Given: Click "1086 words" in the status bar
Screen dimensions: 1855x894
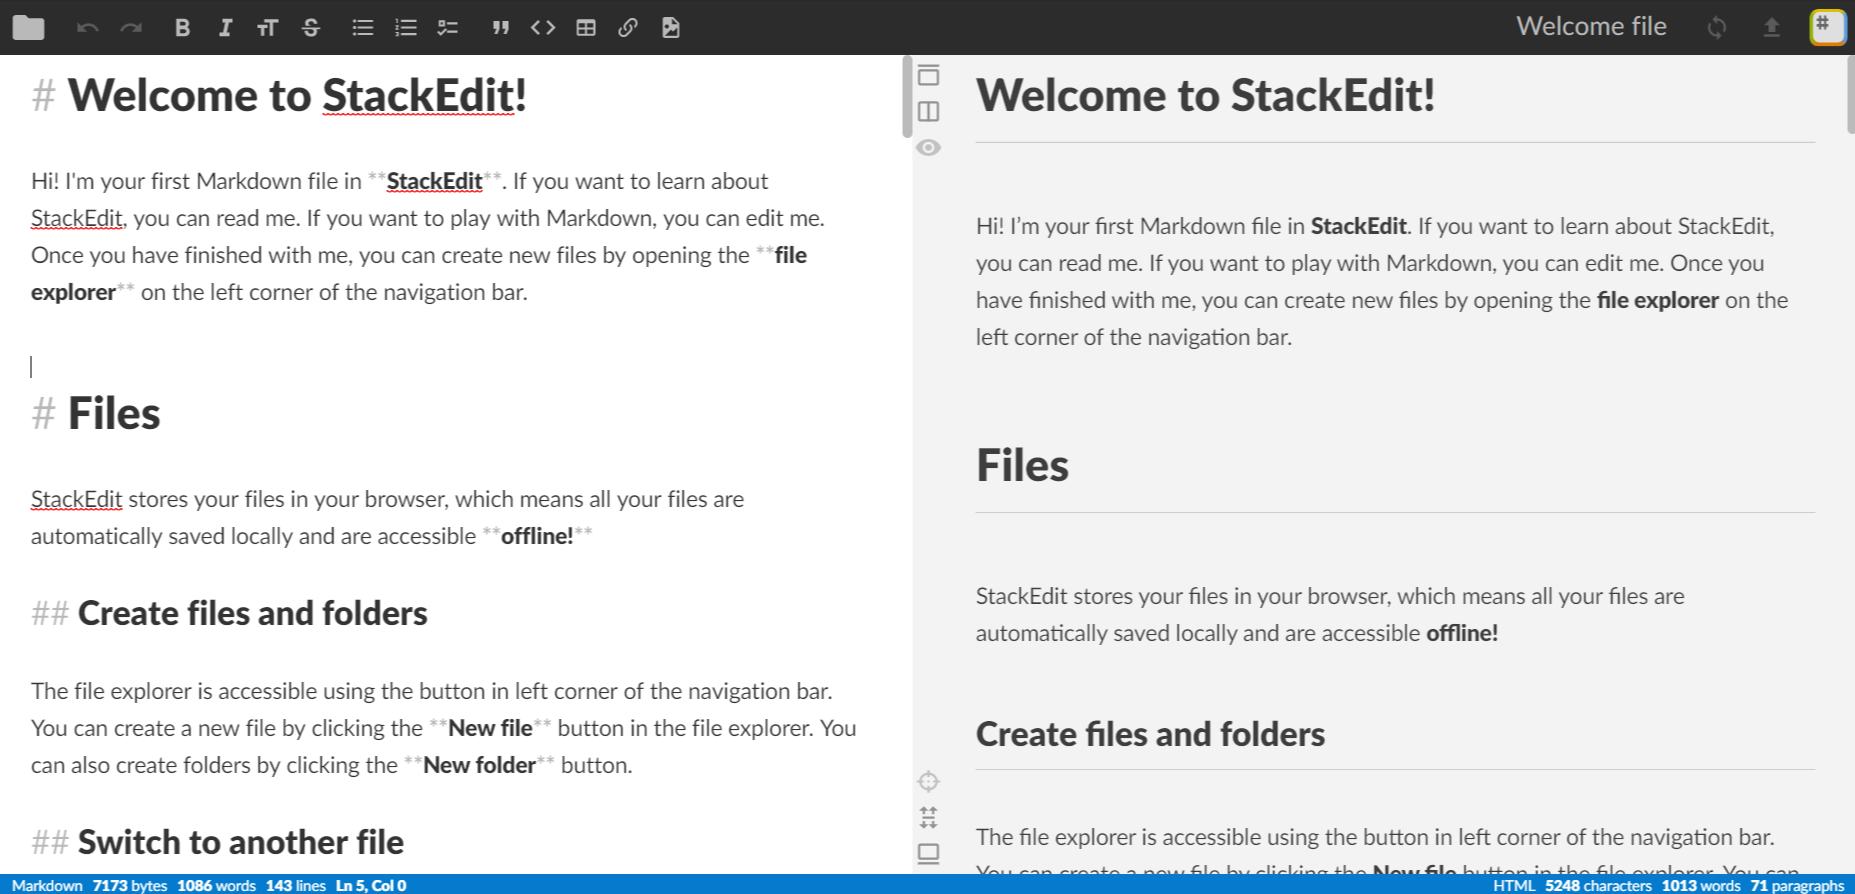Looking at the screenshot, I should [216, 885].
